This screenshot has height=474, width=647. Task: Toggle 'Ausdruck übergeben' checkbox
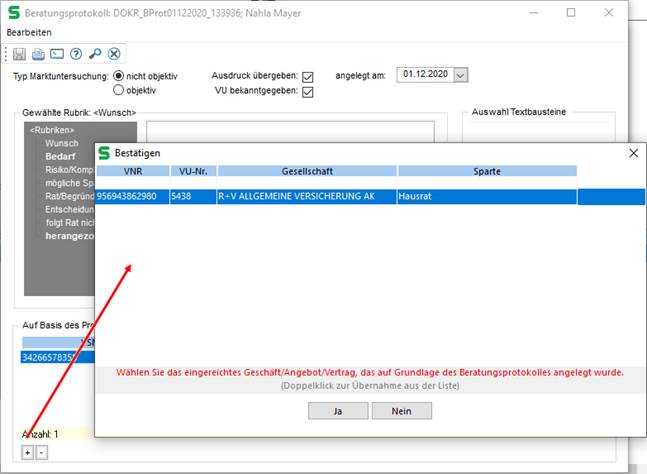click(x=308, y=77)
